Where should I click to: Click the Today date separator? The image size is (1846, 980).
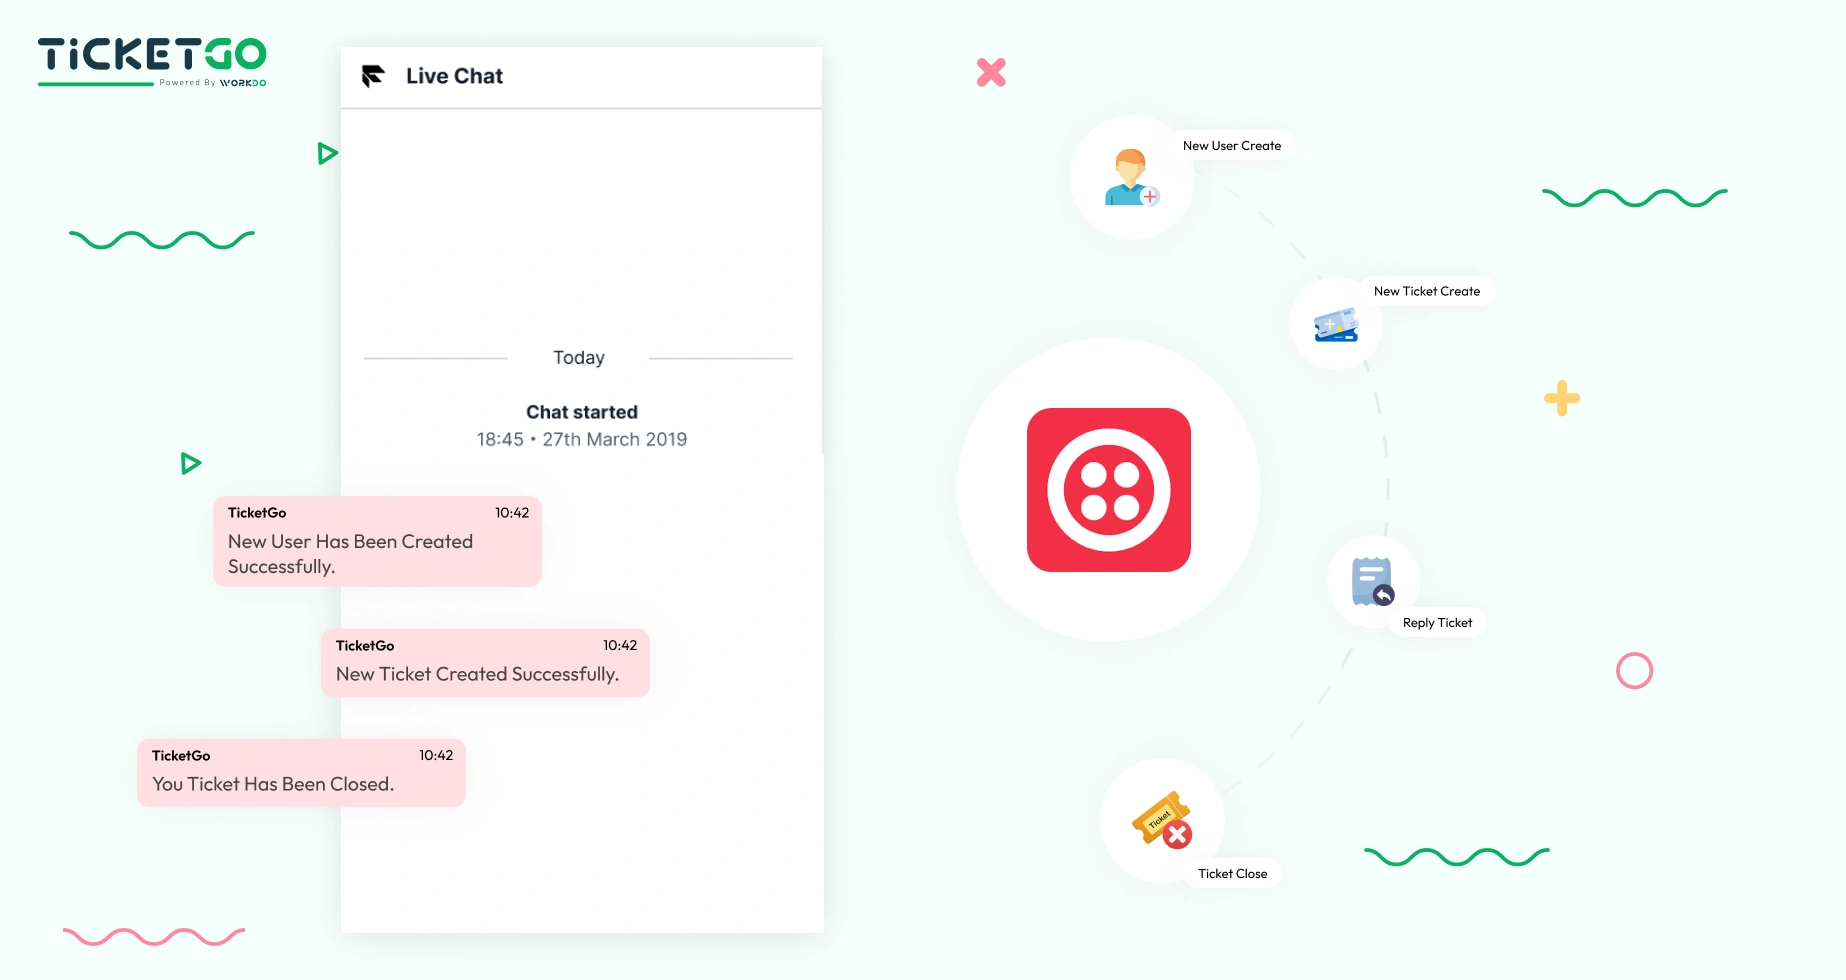click(580, 357)
